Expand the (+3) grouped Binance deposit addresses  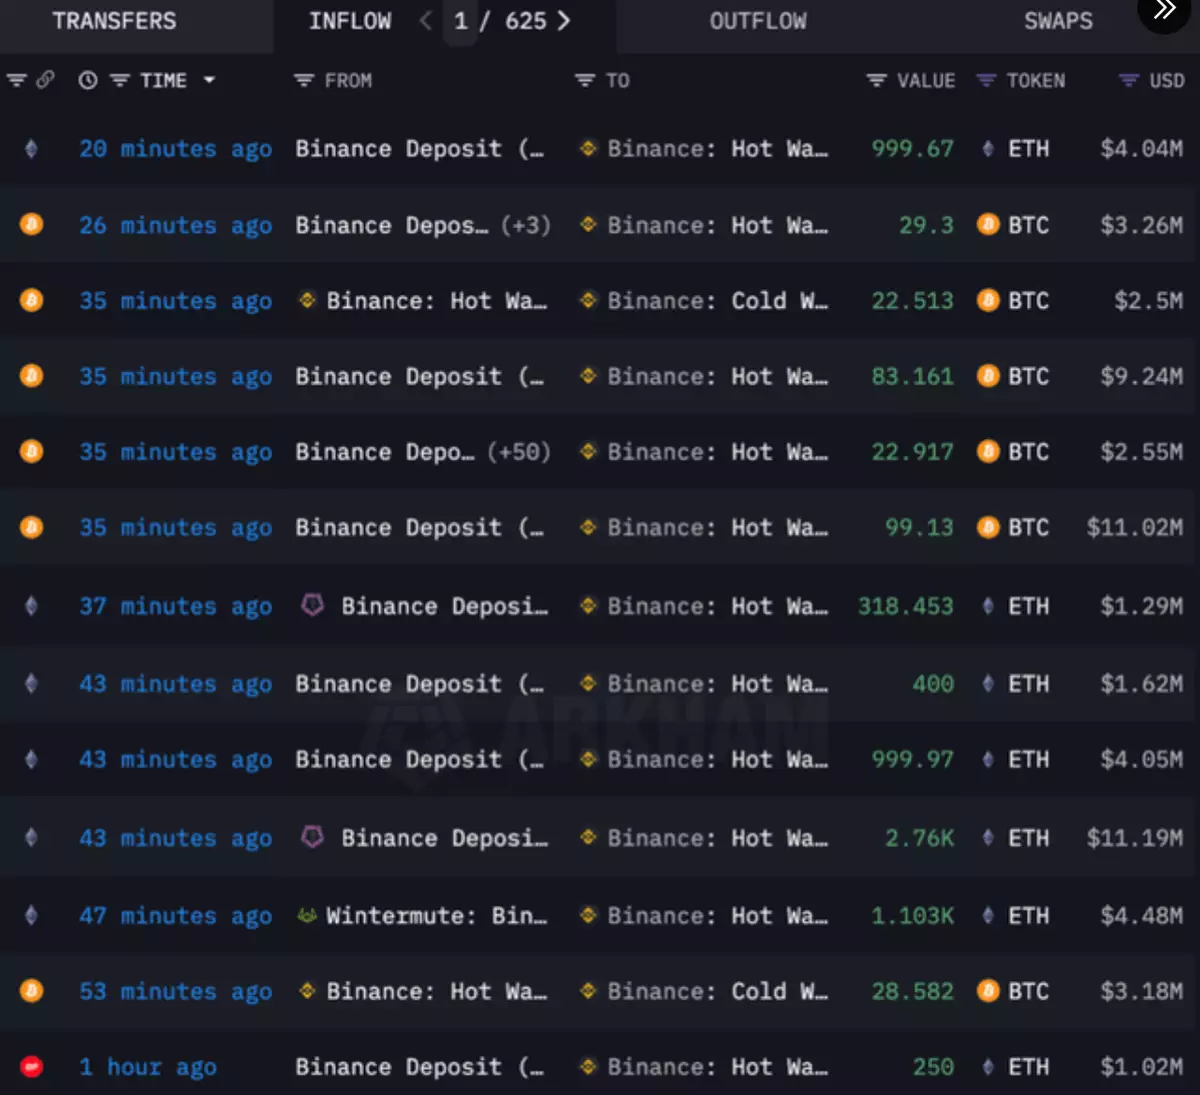(x=526, y=225)
